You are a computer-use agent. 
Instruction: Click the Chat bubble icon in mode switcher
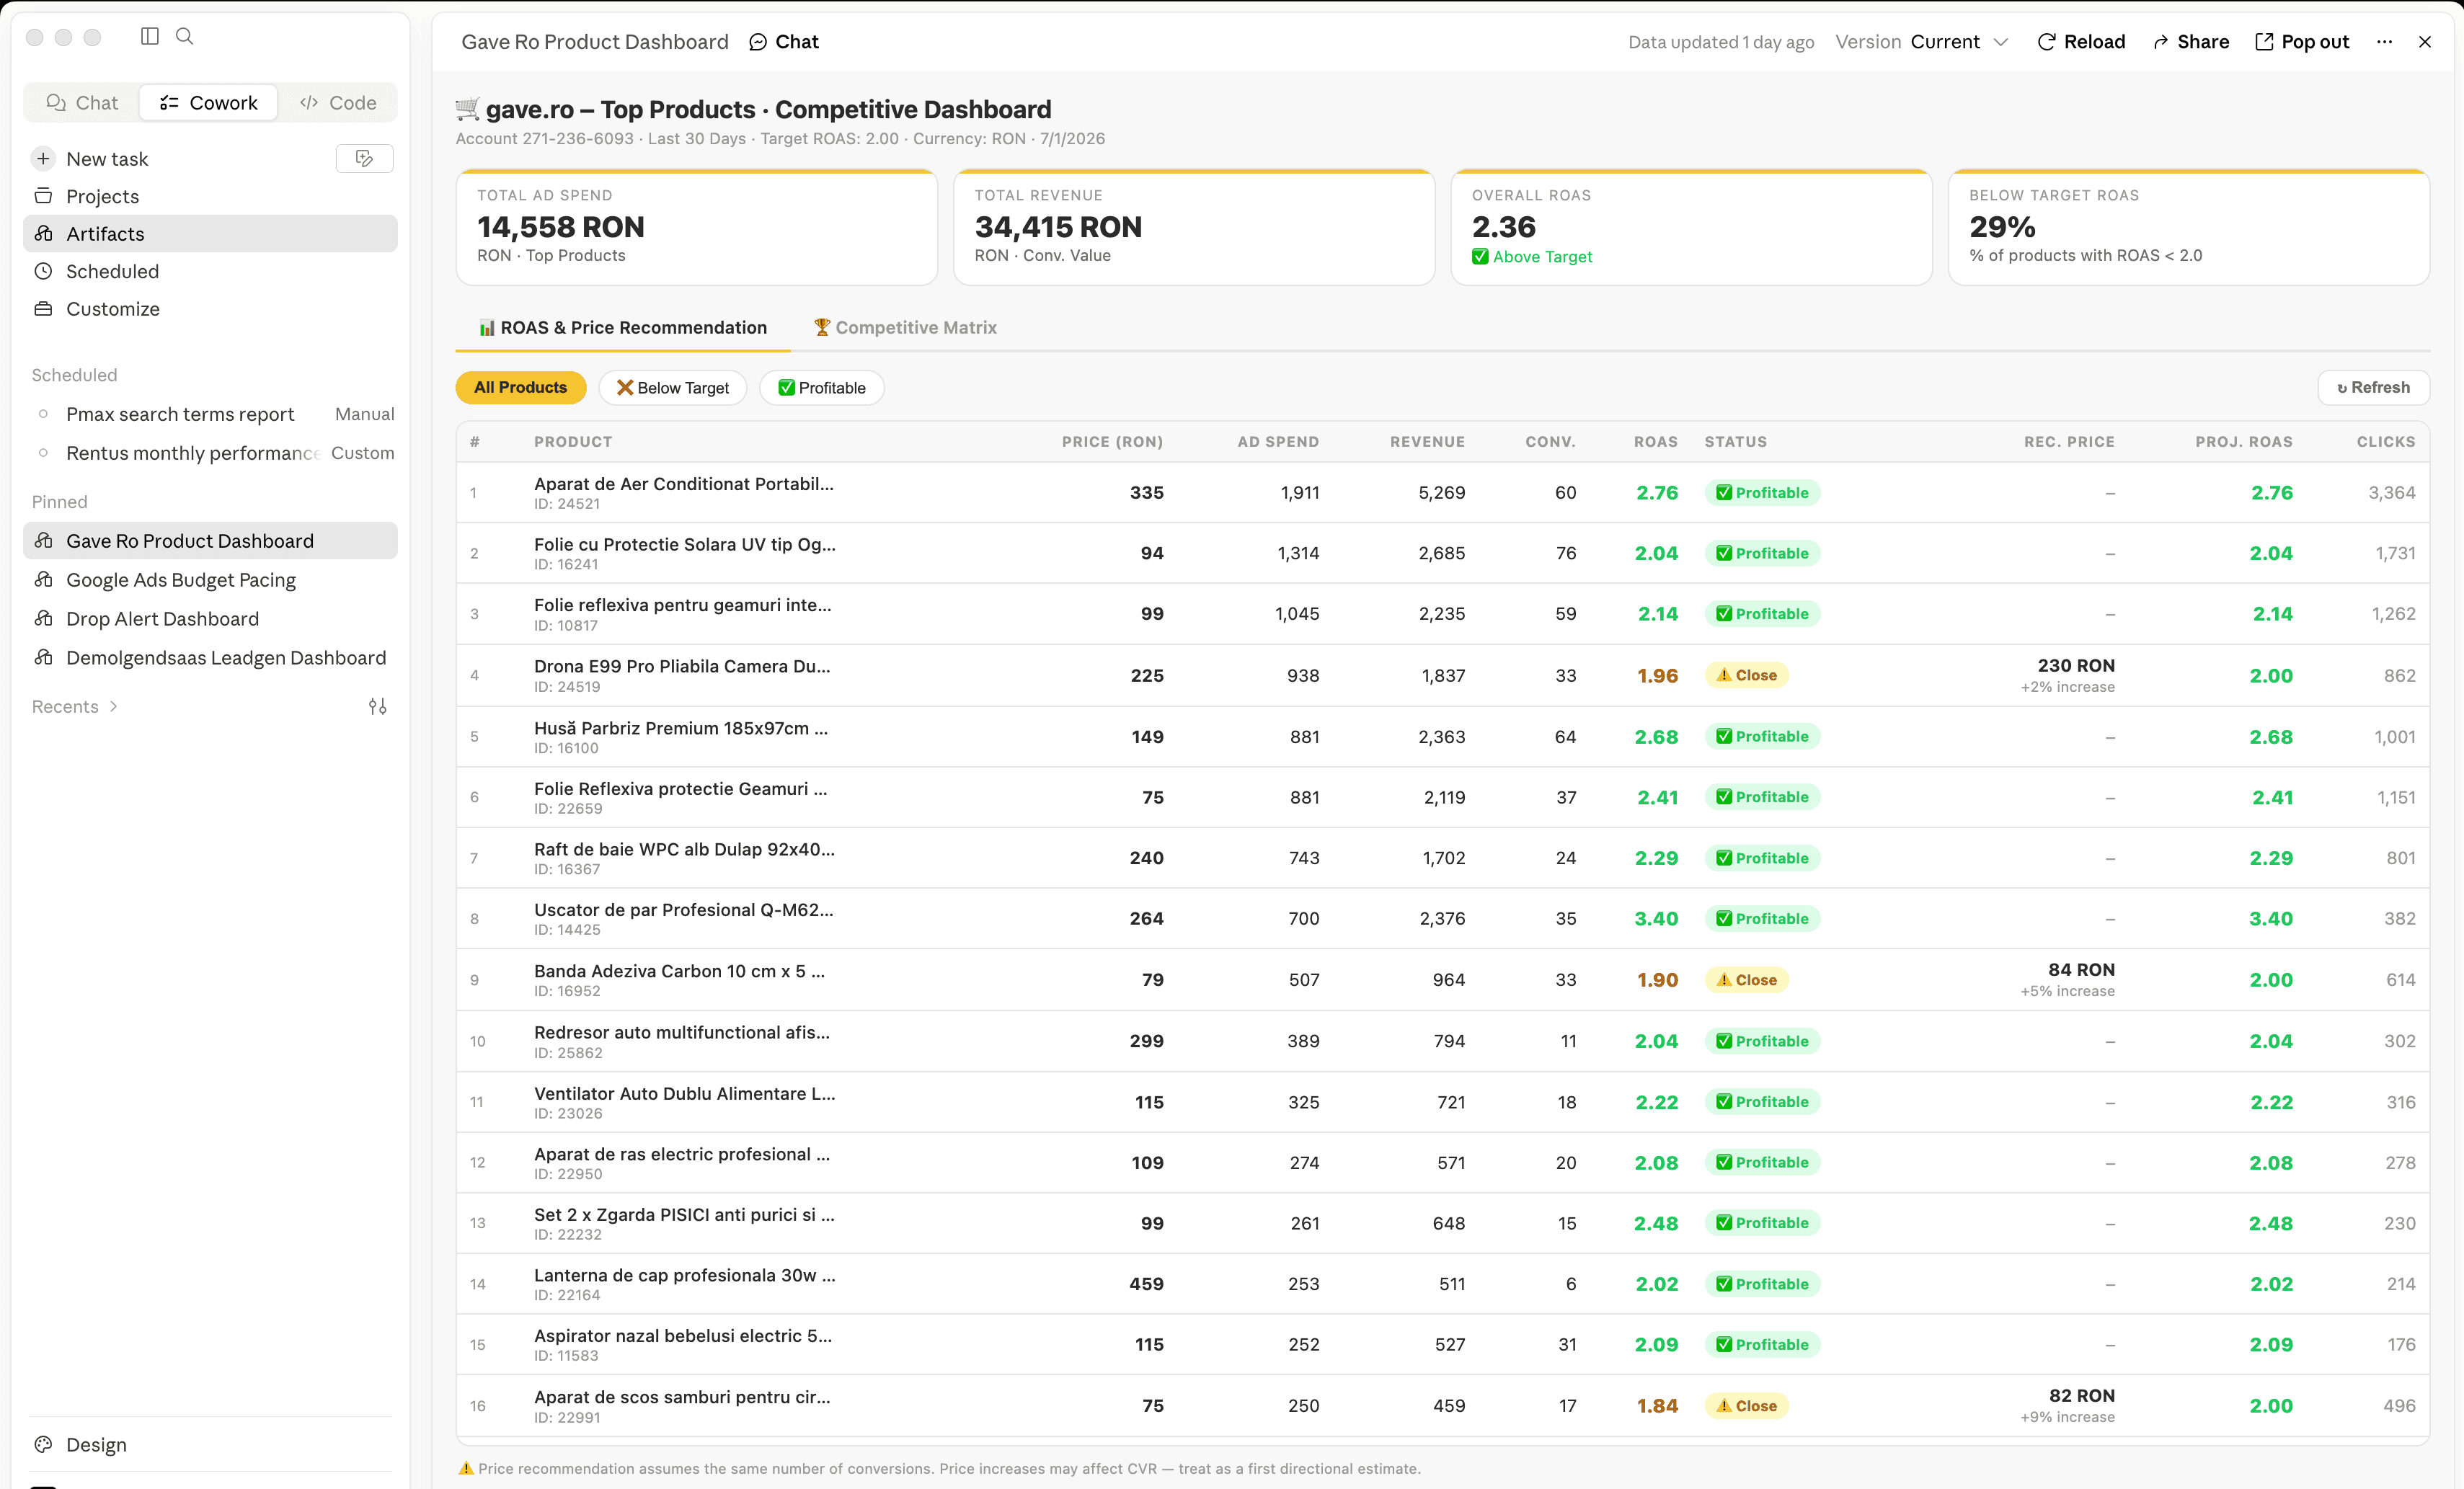pos(56,103)
